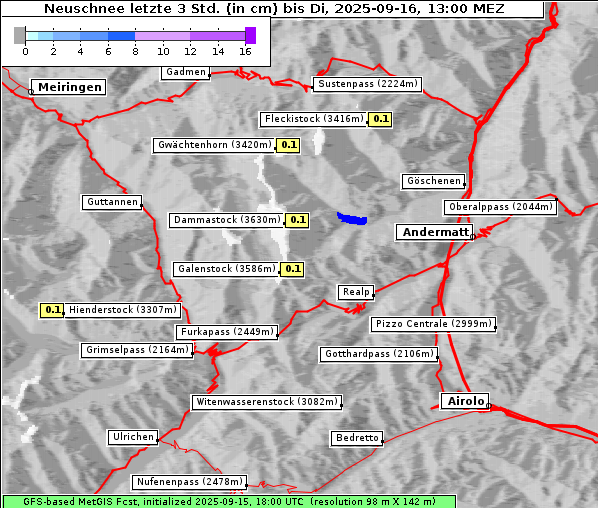This screenshot has width=598, height=508.
Task: Click the purple above-16 legend swatch
Action: click(x=251, y=35)
